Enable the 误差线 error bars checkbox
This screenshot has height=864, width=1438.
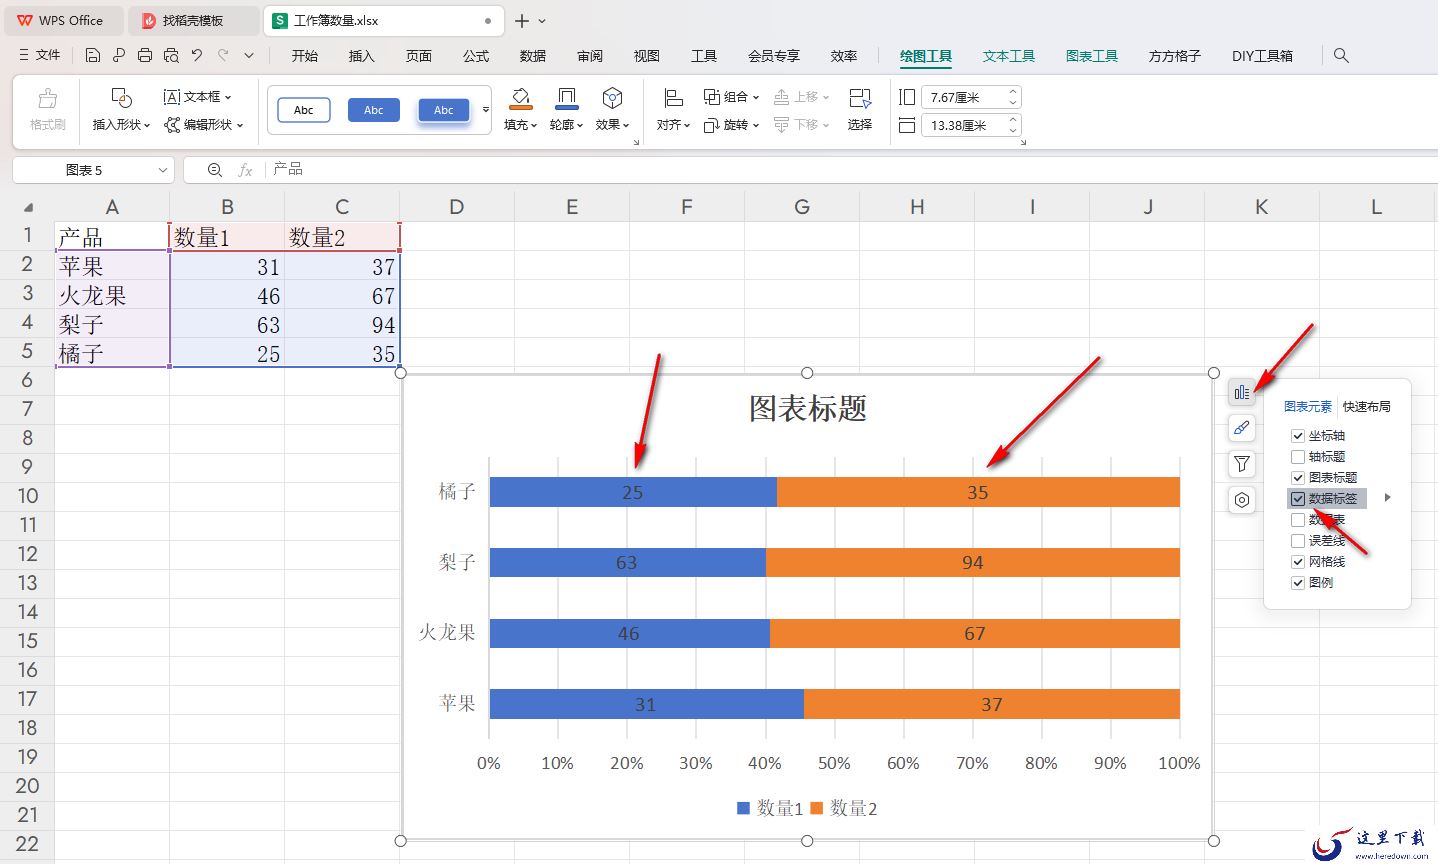pos(1298,541)
